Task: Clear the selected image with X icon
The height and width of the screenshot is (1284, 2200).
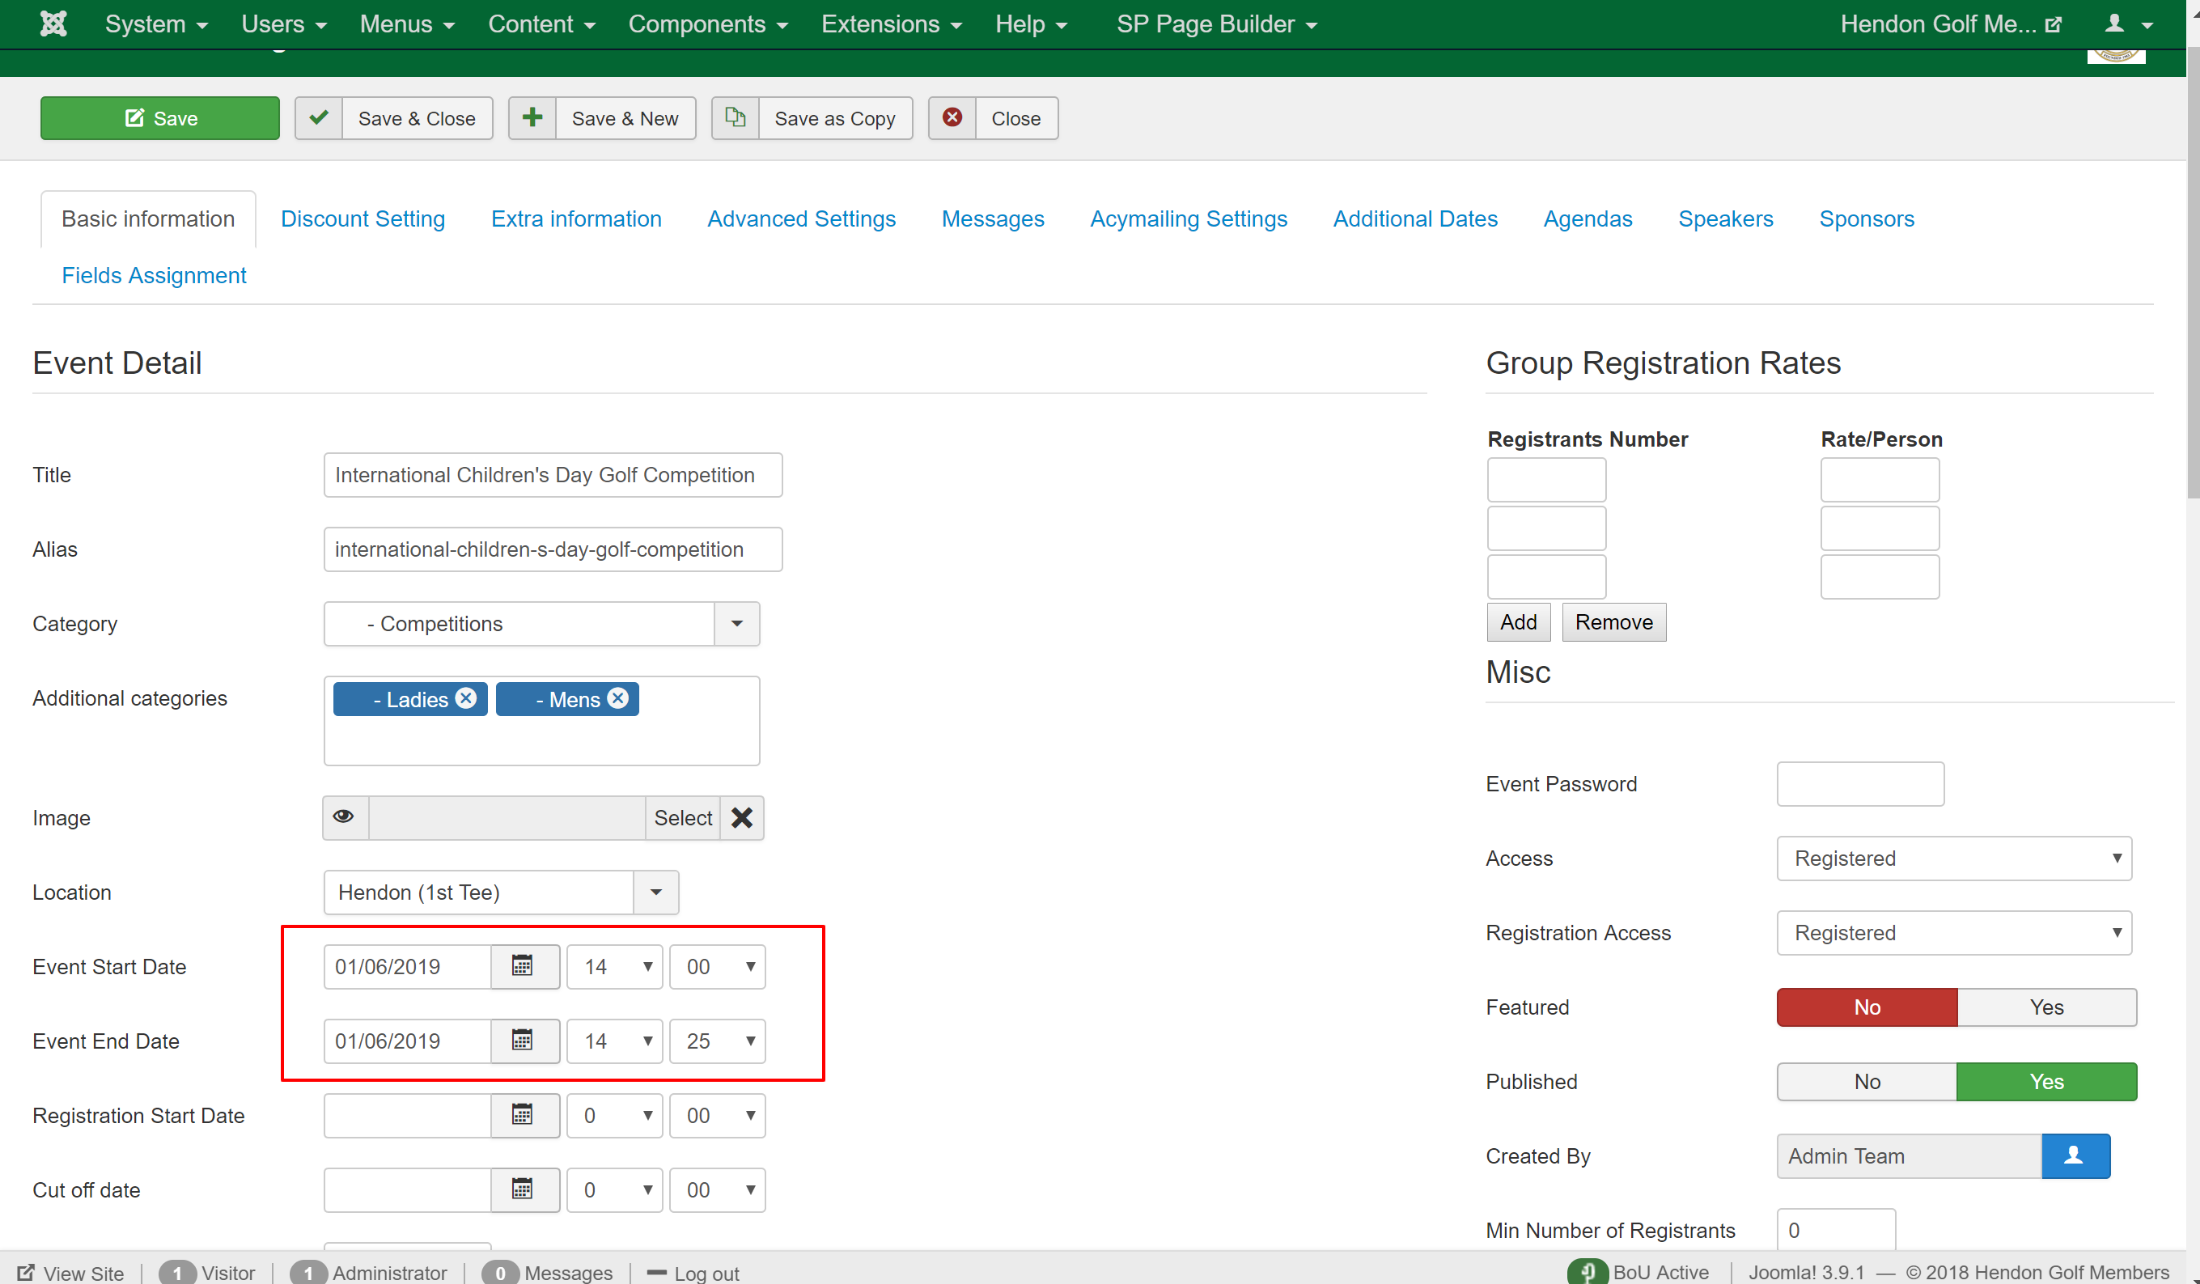Action: (x=742, y=818)
